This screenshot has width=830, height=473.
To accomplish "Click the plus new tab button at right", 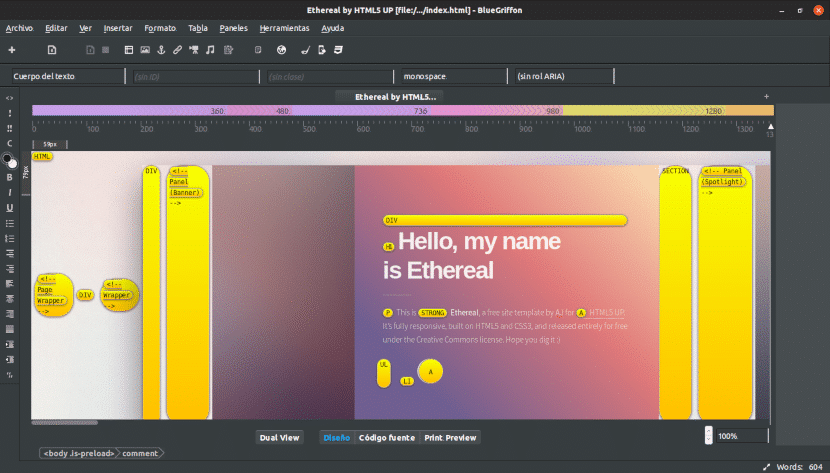I will click(x=766, y=96).
